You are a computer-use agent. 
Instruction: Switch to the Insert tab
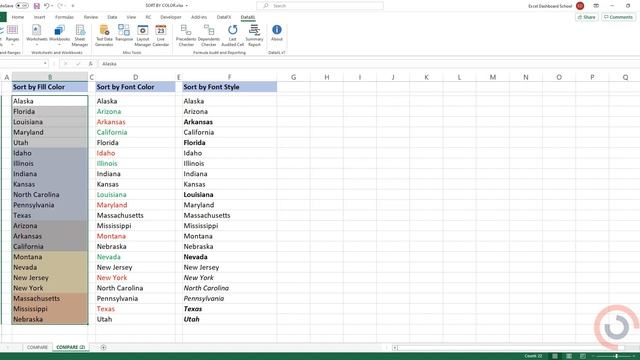[x=40, y=17]
